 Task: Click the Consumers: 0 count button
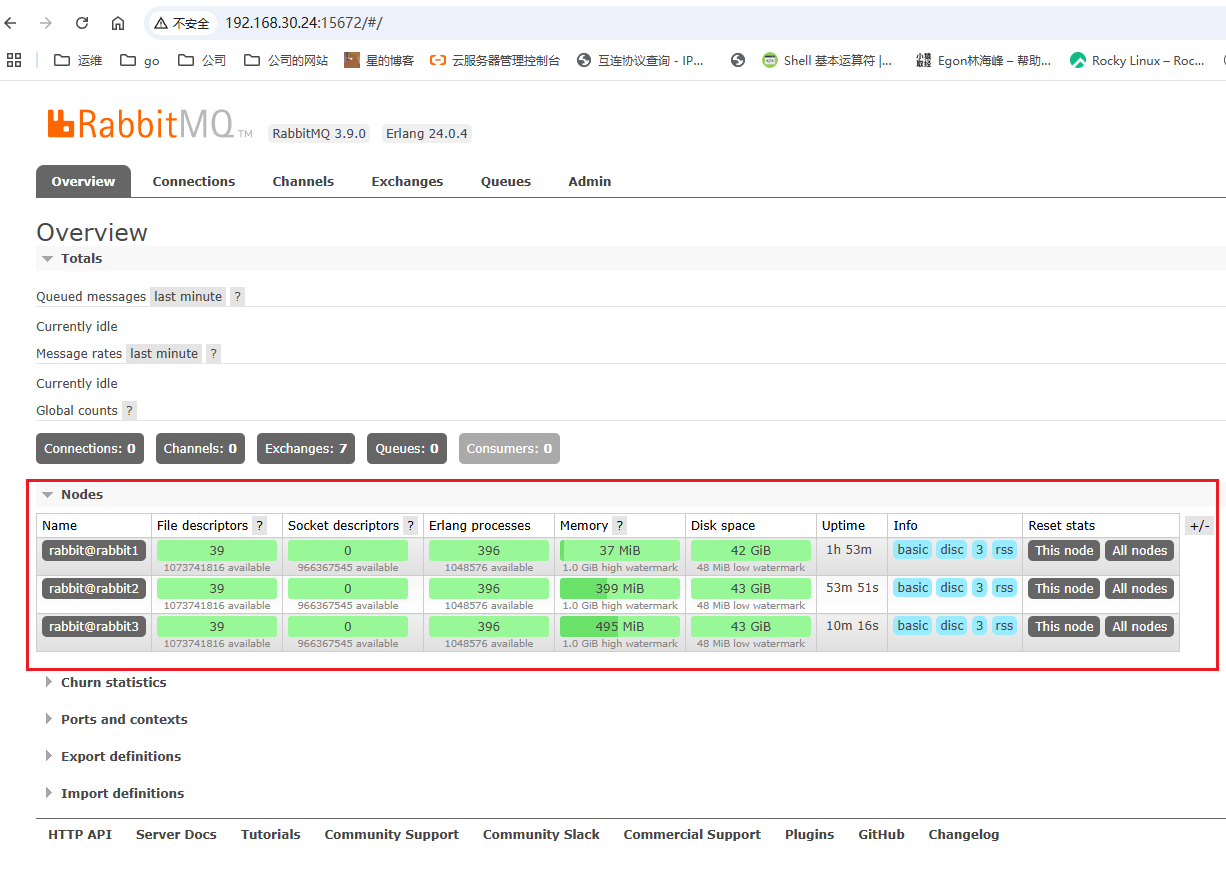(x=509, y=449)
